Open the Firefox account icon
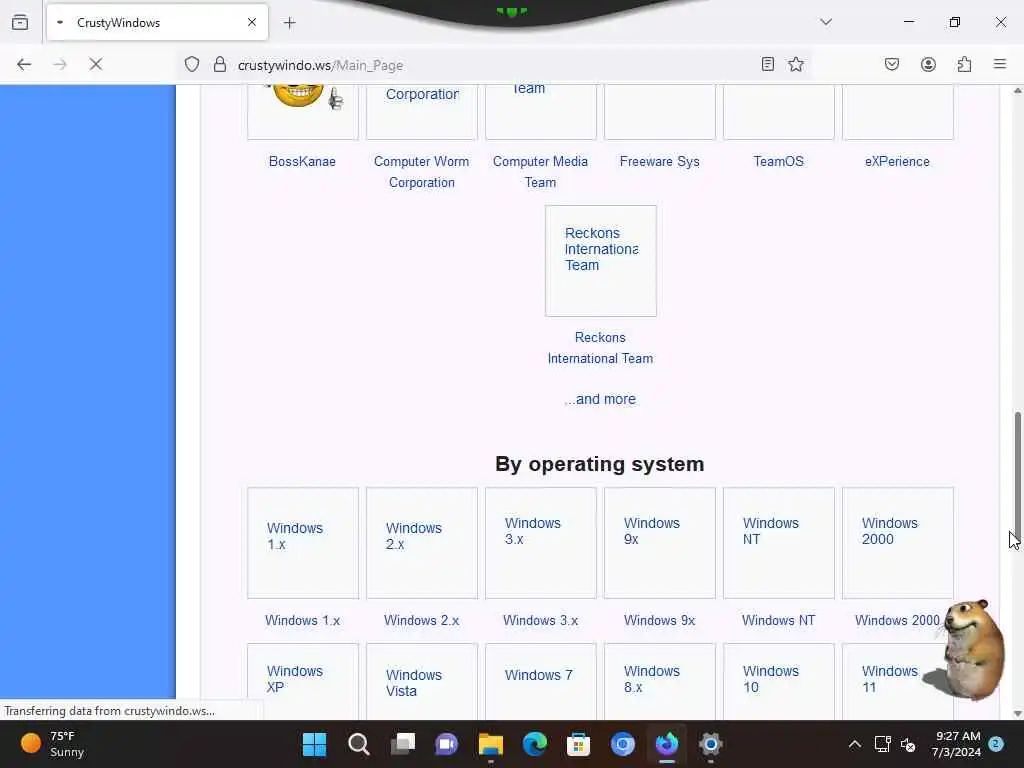 click(928, 64)
